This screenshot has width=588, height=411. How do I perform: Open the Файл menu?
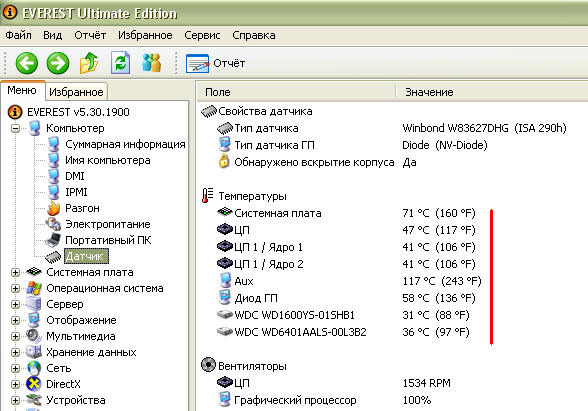pyautogui.click(x=18, y=35)
